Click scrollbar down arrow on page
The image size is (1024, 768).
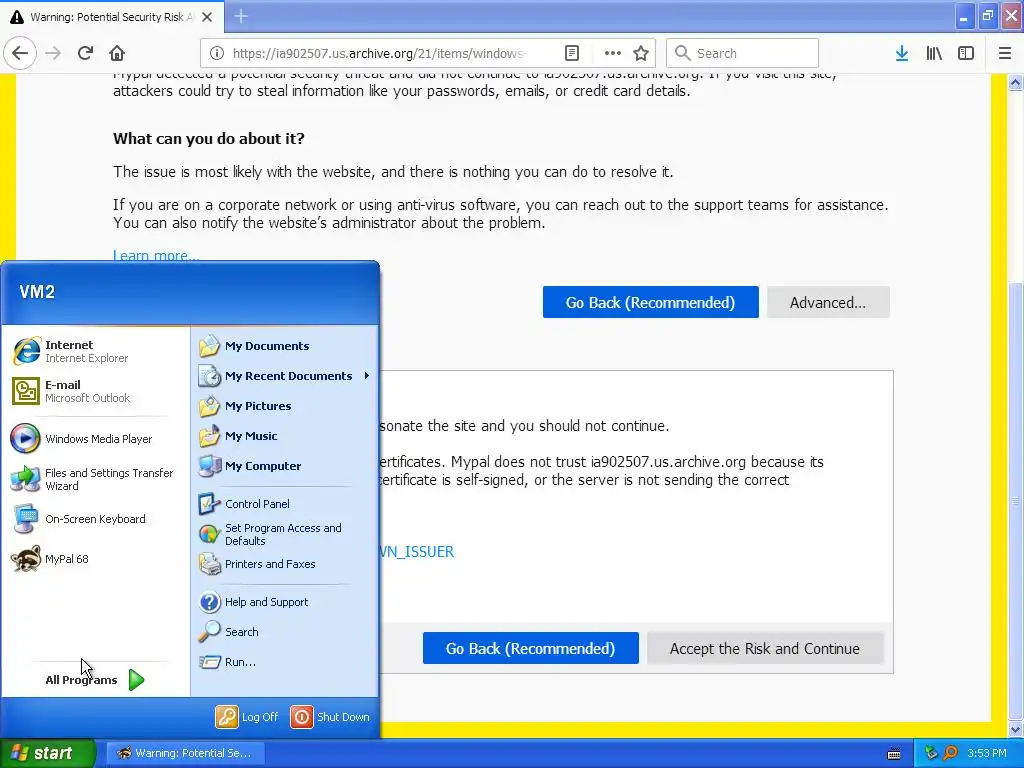(x=1016, y=729)
